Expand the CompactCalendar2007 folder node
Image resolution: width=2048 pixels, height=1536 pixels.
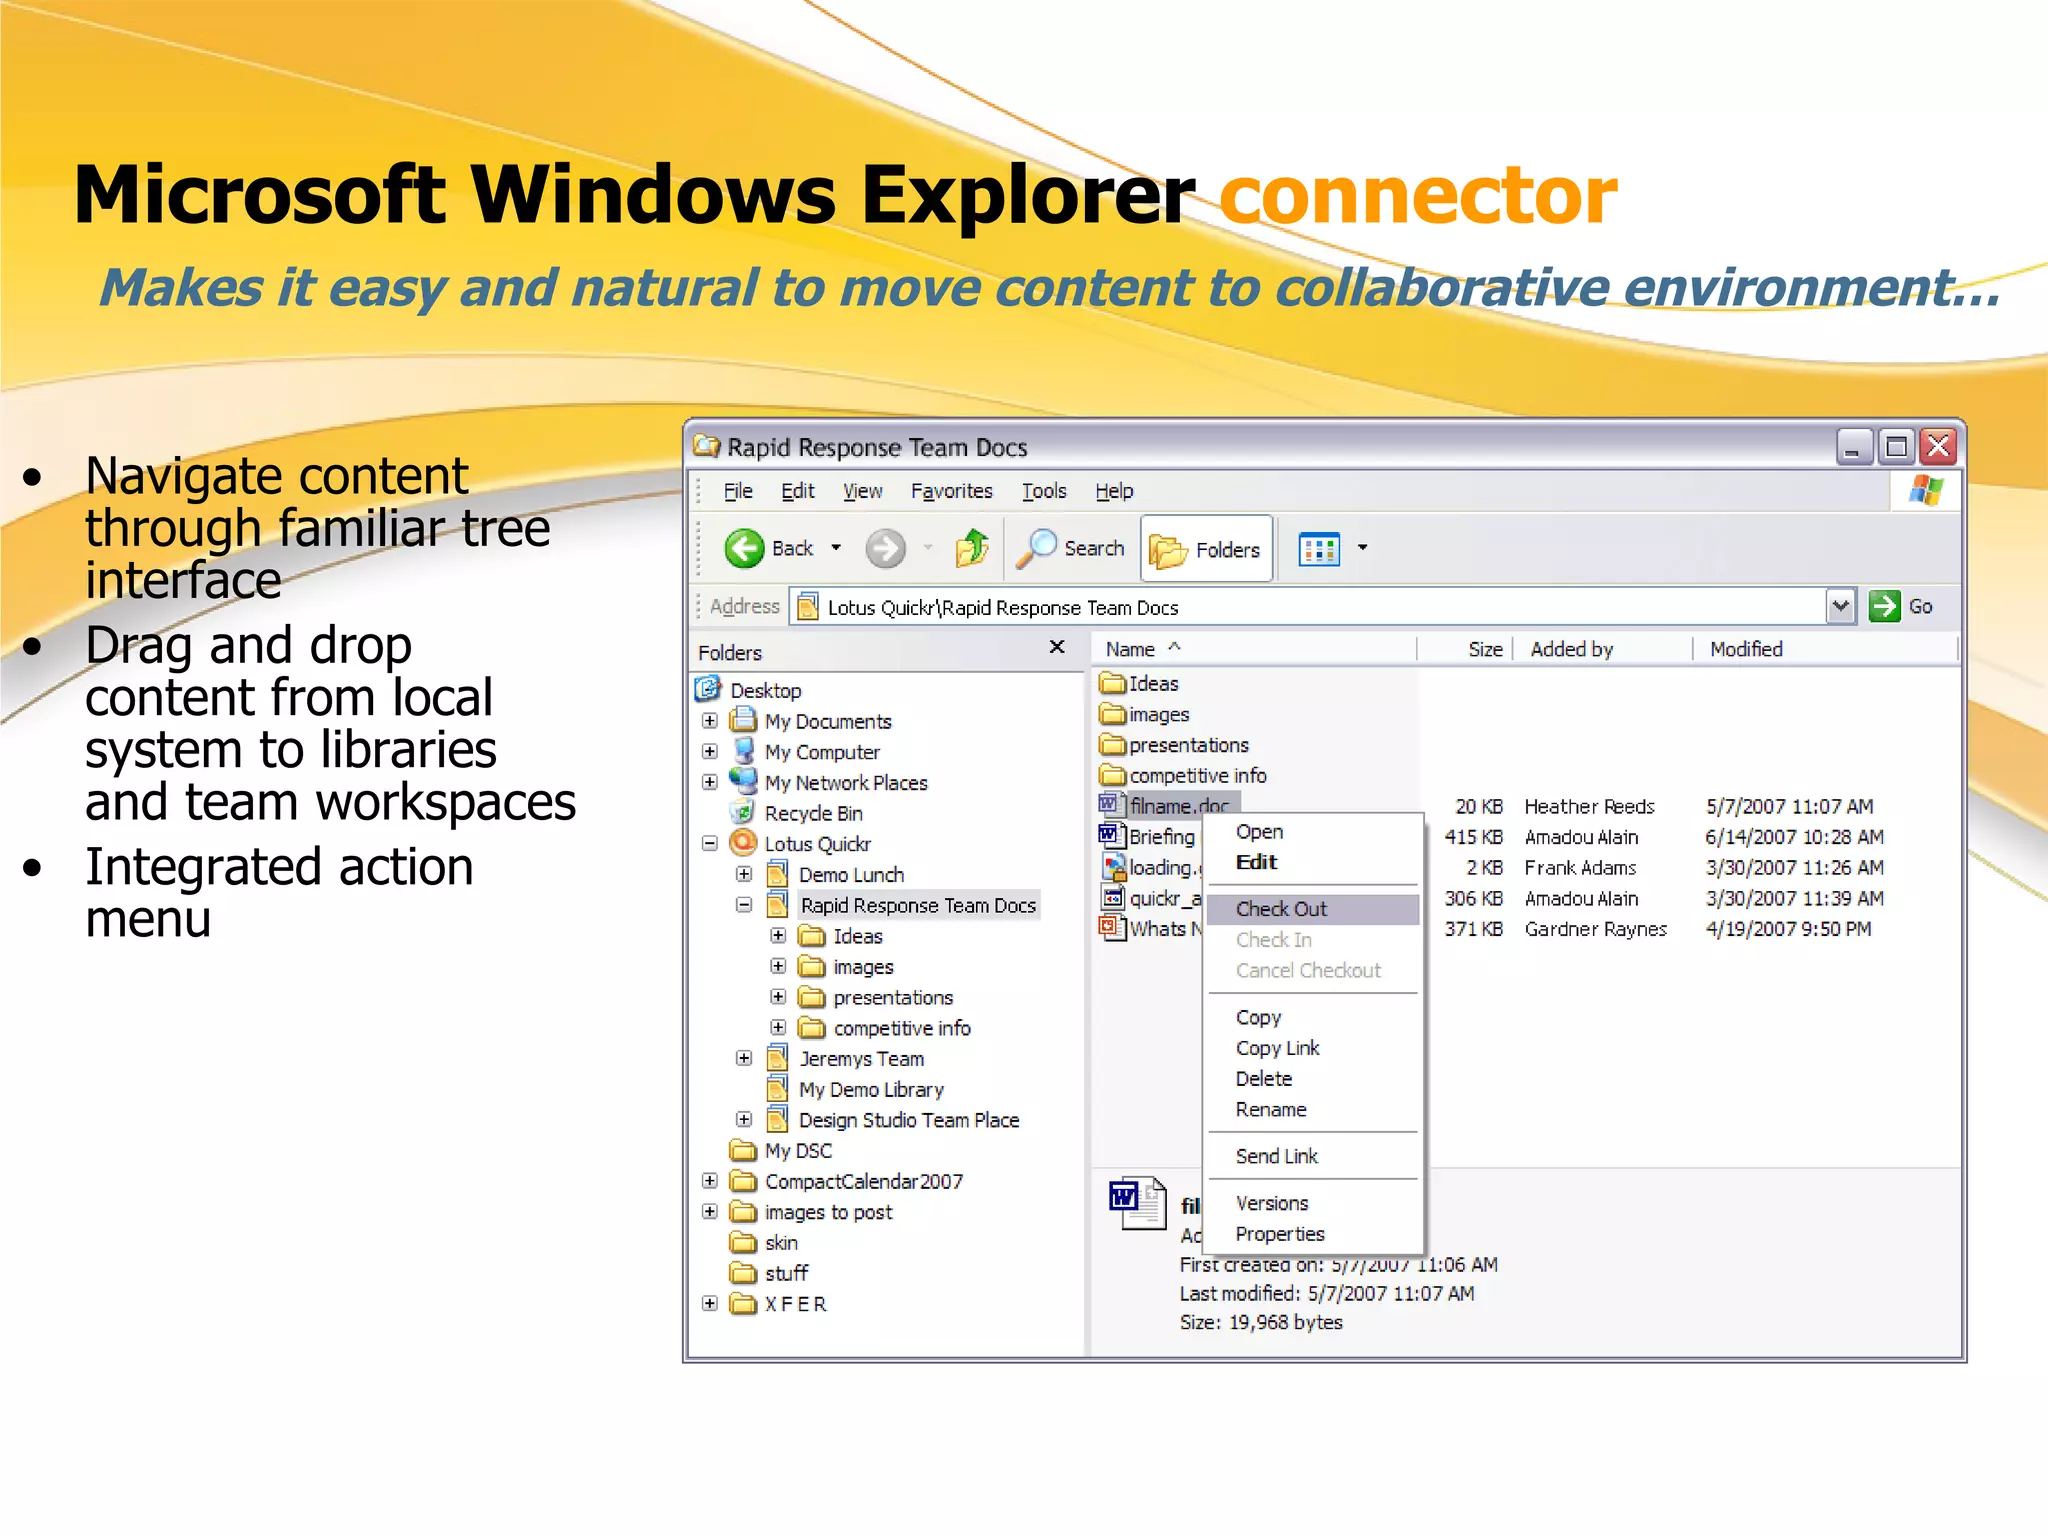coord(710,1181)
